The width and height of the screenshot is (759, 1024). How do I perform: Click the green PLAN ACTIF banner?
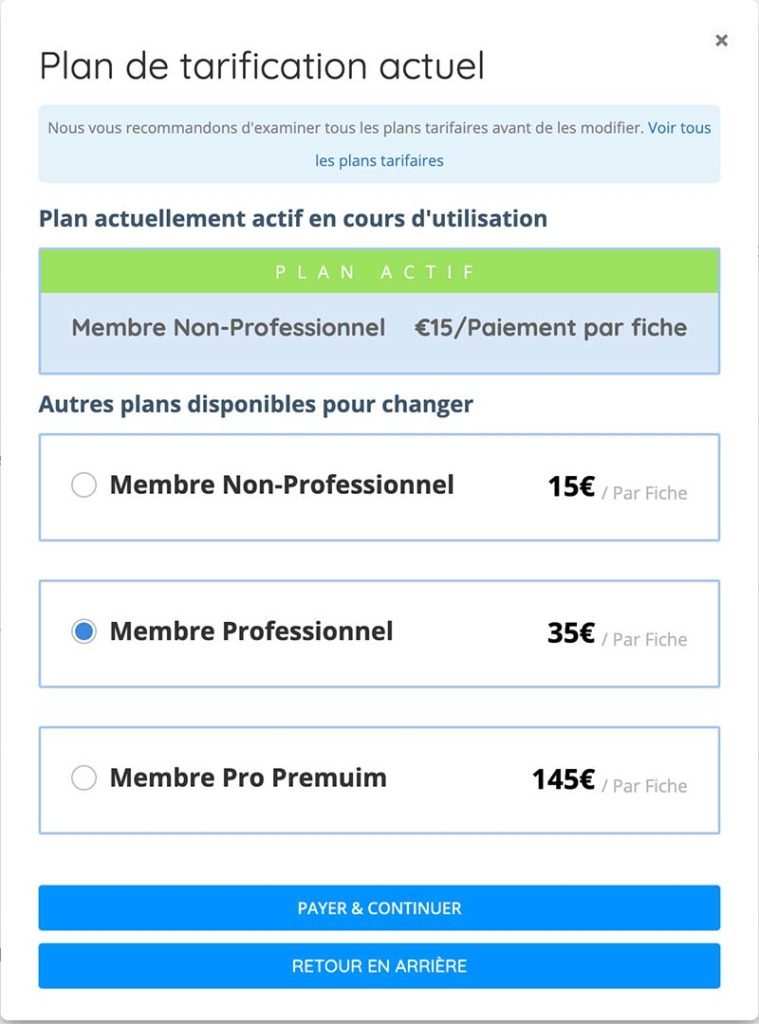tap(379, 272)
